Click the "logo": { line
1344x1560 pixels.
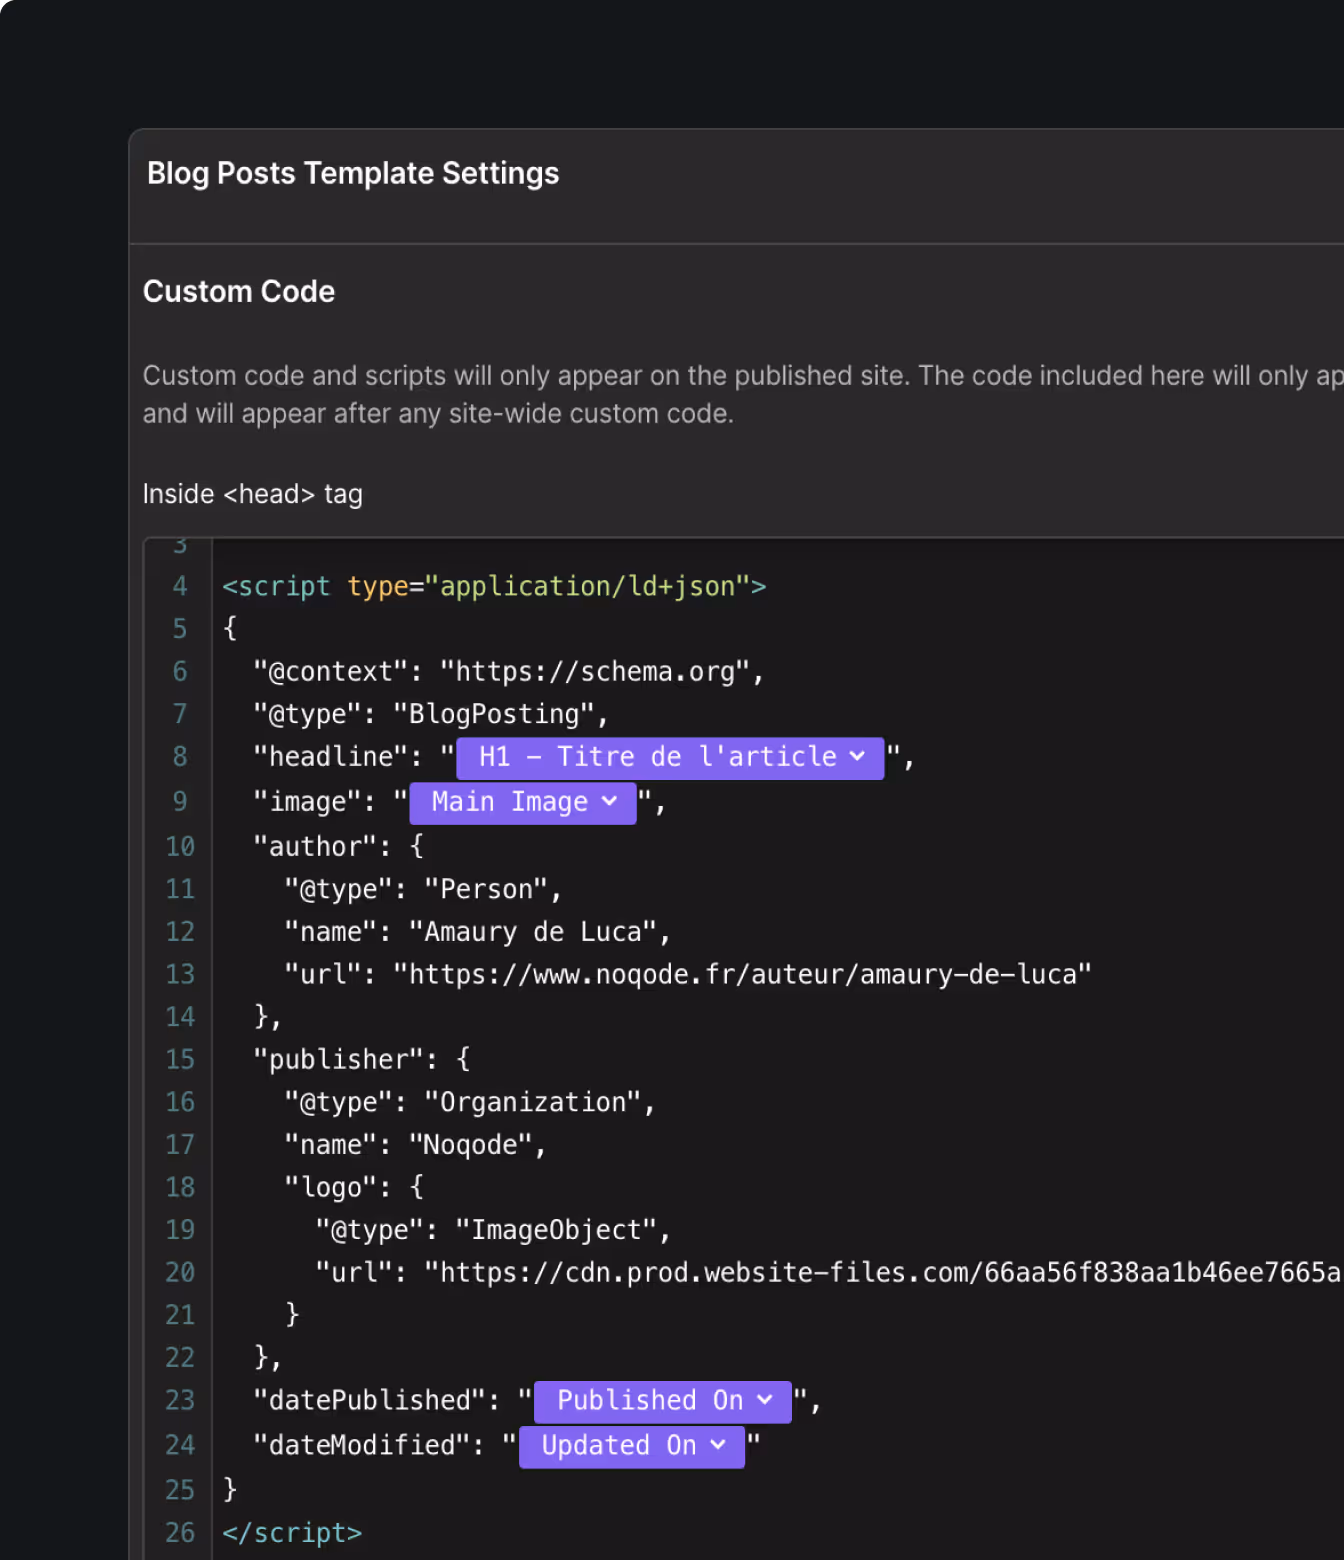pyautogui.click(x=355, y=1188)
